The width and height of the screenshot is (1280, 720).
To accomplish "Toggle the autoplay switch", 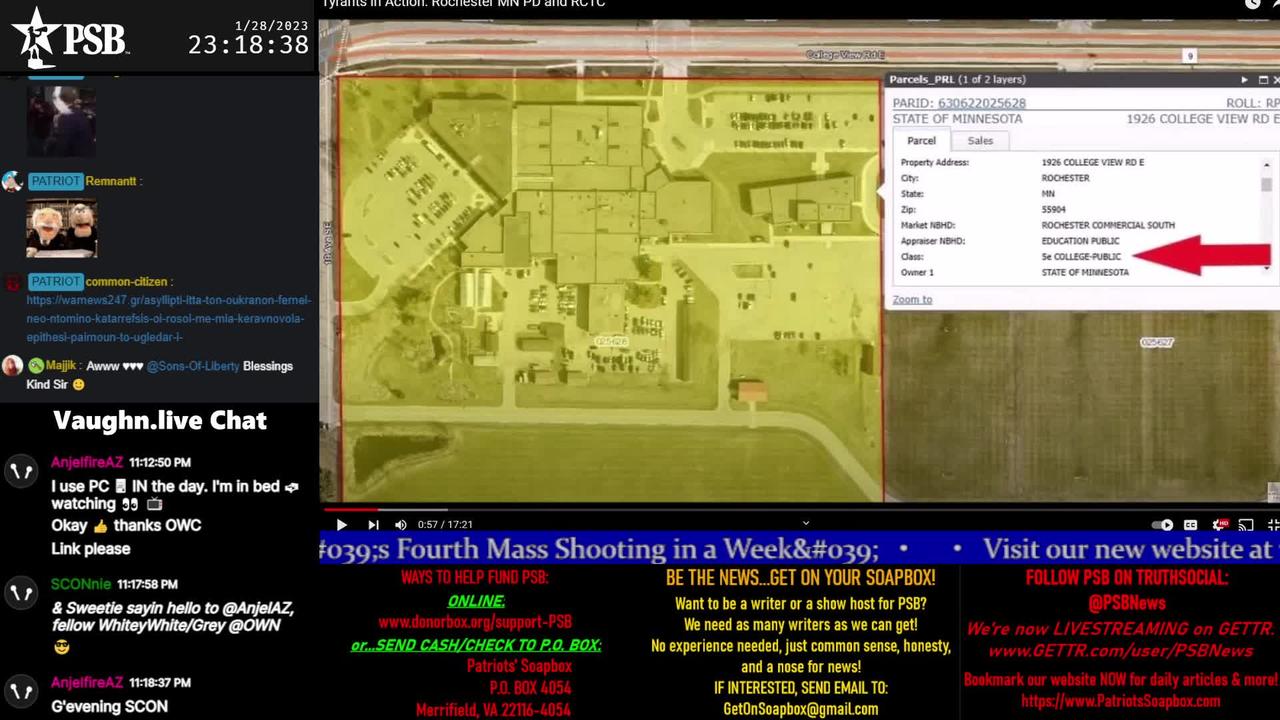I will click(x=1162, y=524).
